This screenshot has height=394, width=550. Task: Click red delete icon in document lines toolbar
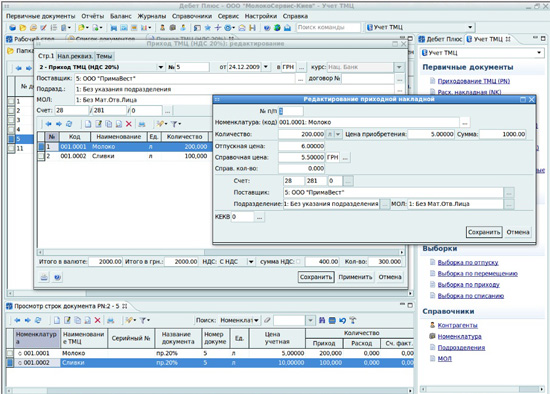(x=98, y=320)
